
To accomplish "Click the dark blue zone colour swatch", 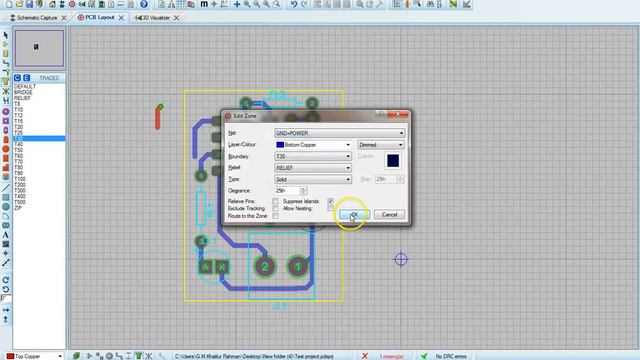I will pos(393,160).
